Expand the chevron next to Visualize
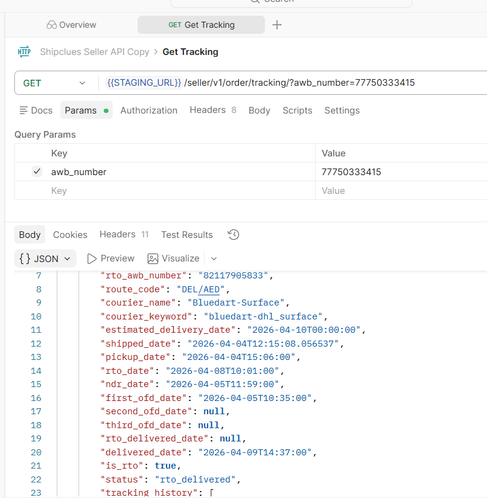 coord(214,259)
